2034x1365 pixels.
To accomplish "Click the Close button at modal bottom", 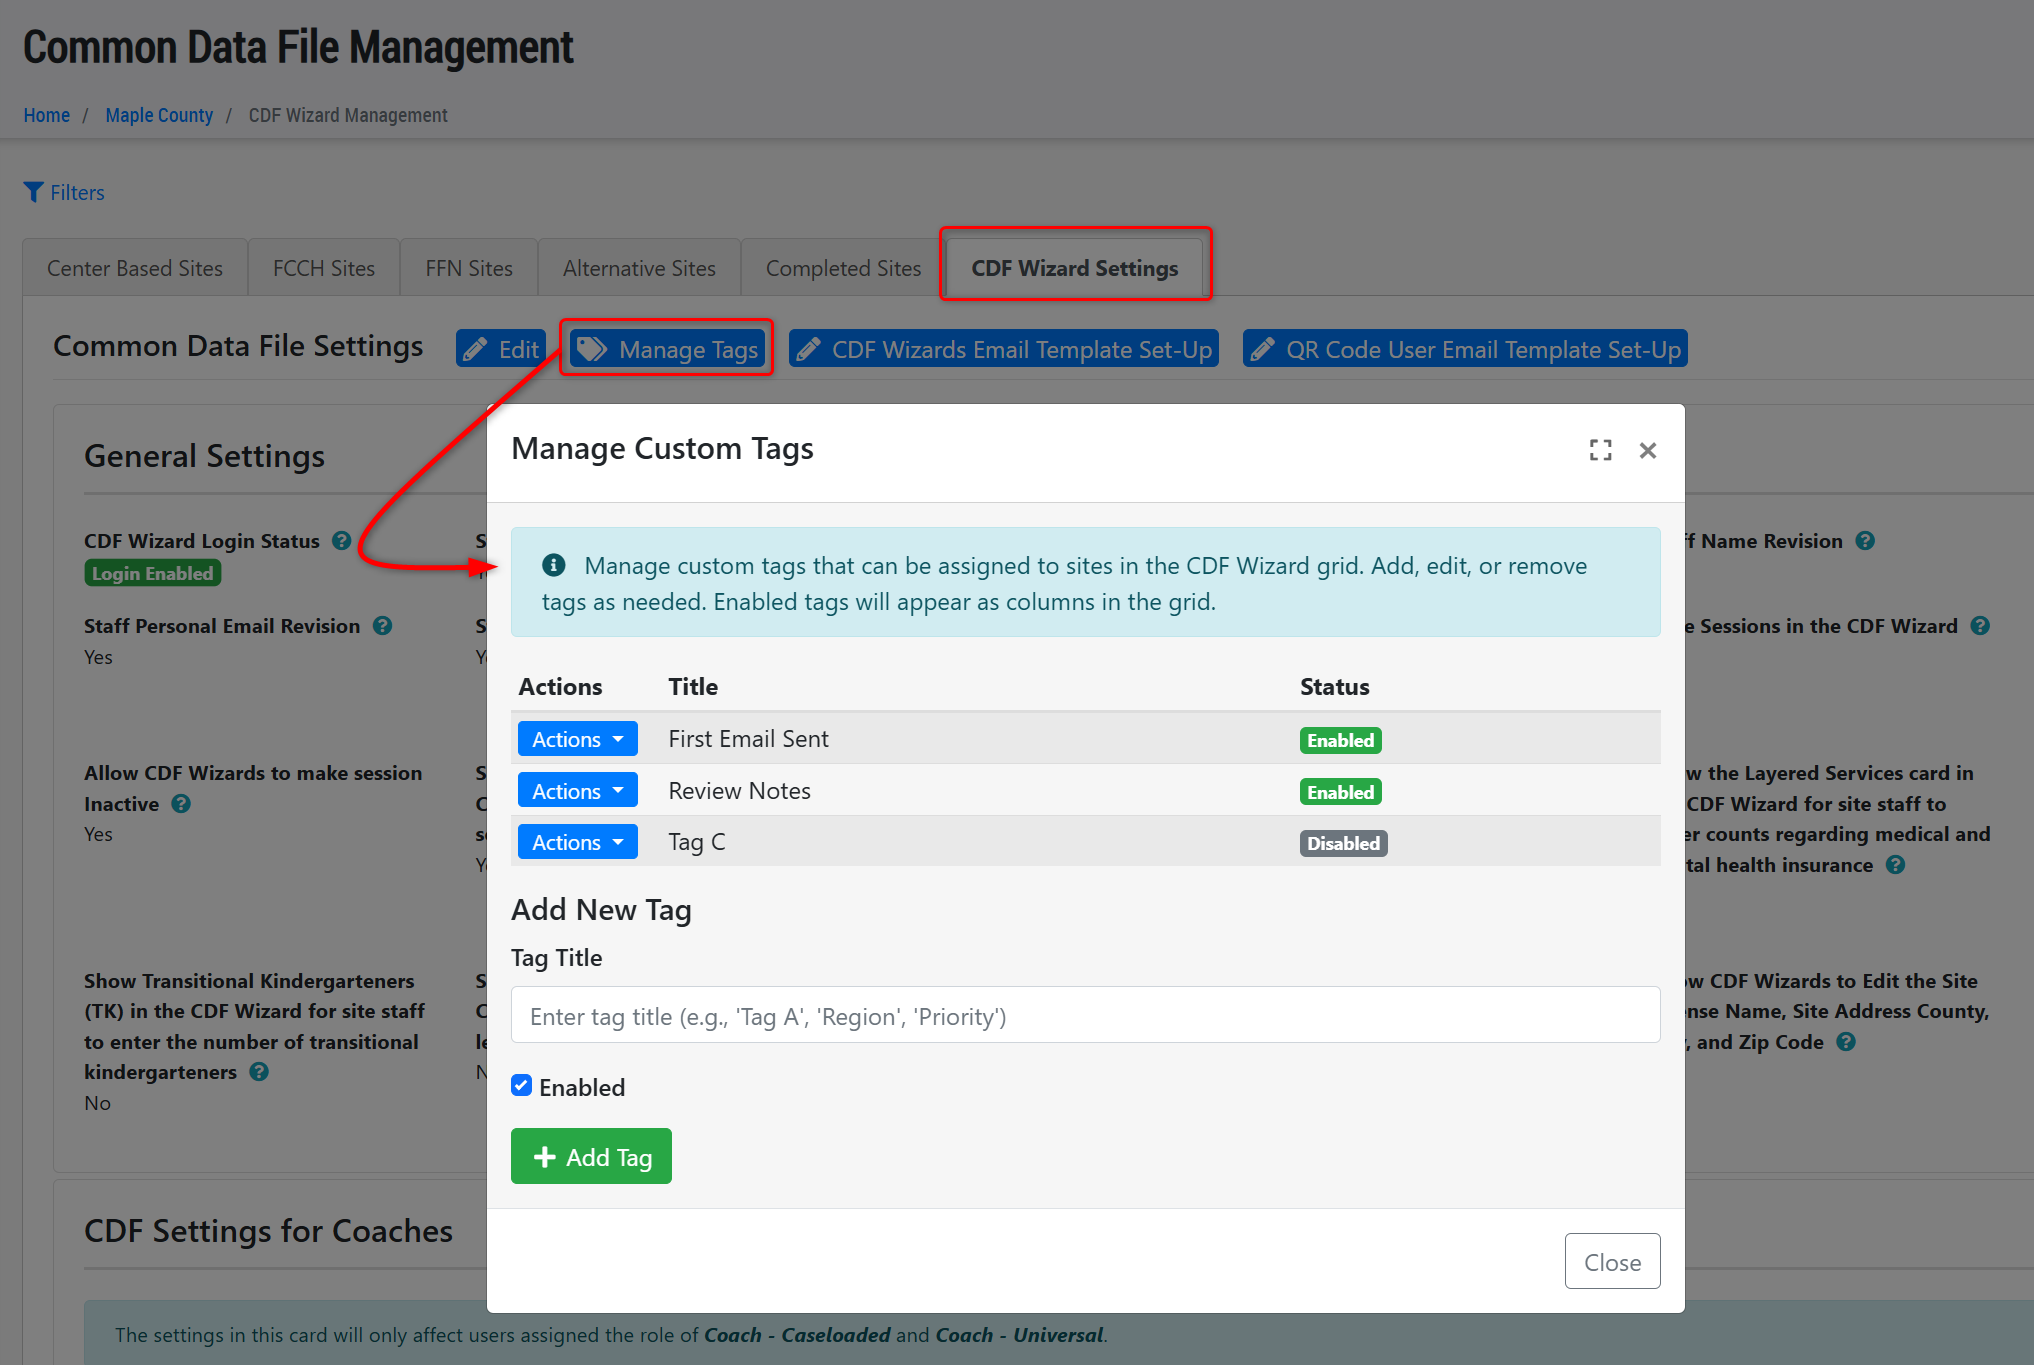I will [1611, 1262].
